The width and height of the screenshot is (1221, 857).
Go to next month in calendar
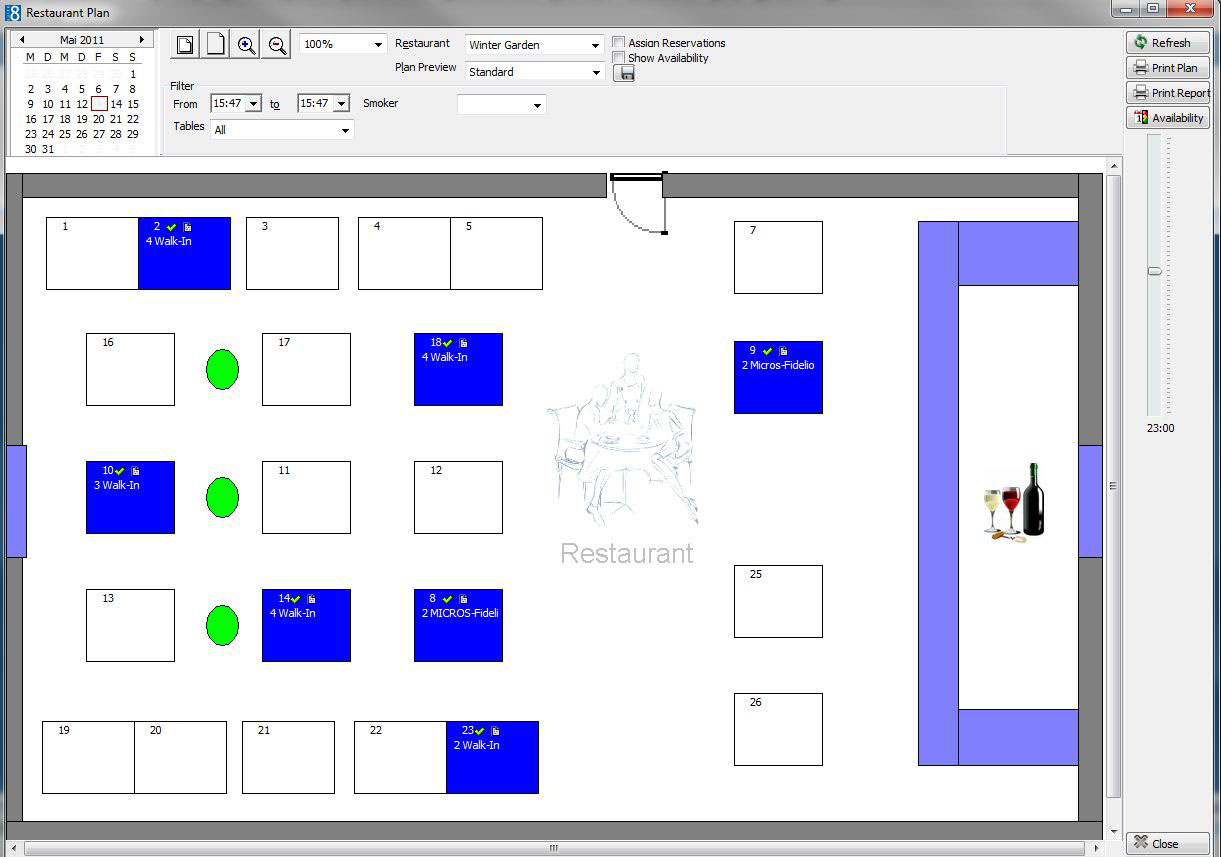coord(142,40)
